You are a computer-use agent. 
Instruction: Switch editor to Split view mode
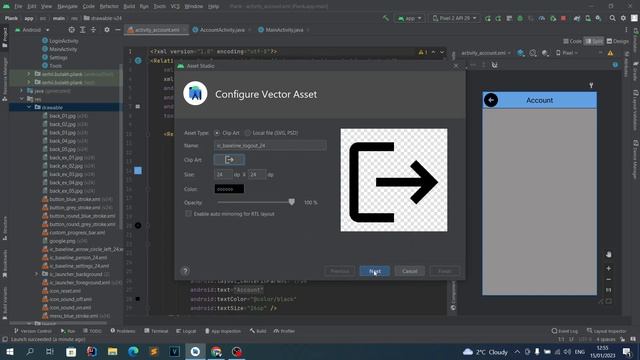[x=594, y=41]
